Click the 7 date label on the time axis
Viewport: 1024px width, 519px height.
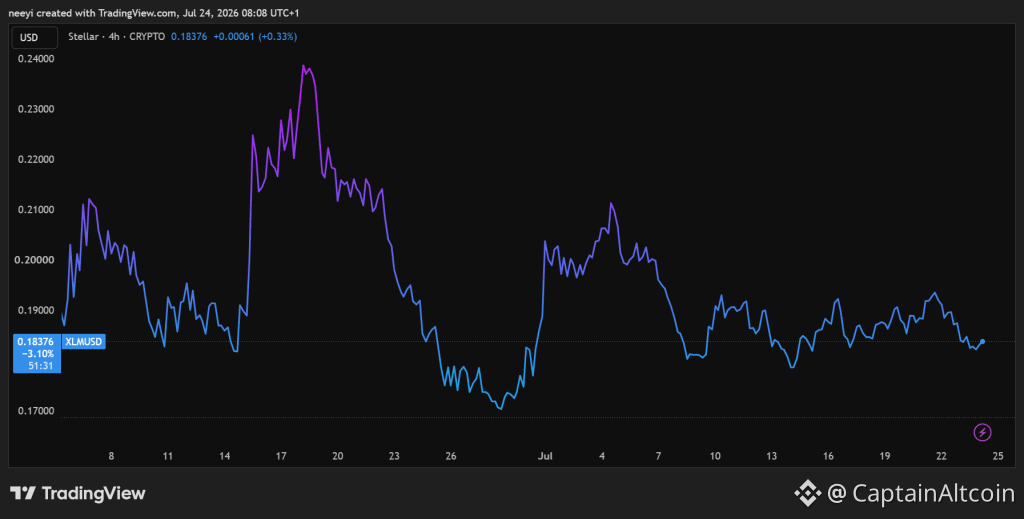(658, 456)
